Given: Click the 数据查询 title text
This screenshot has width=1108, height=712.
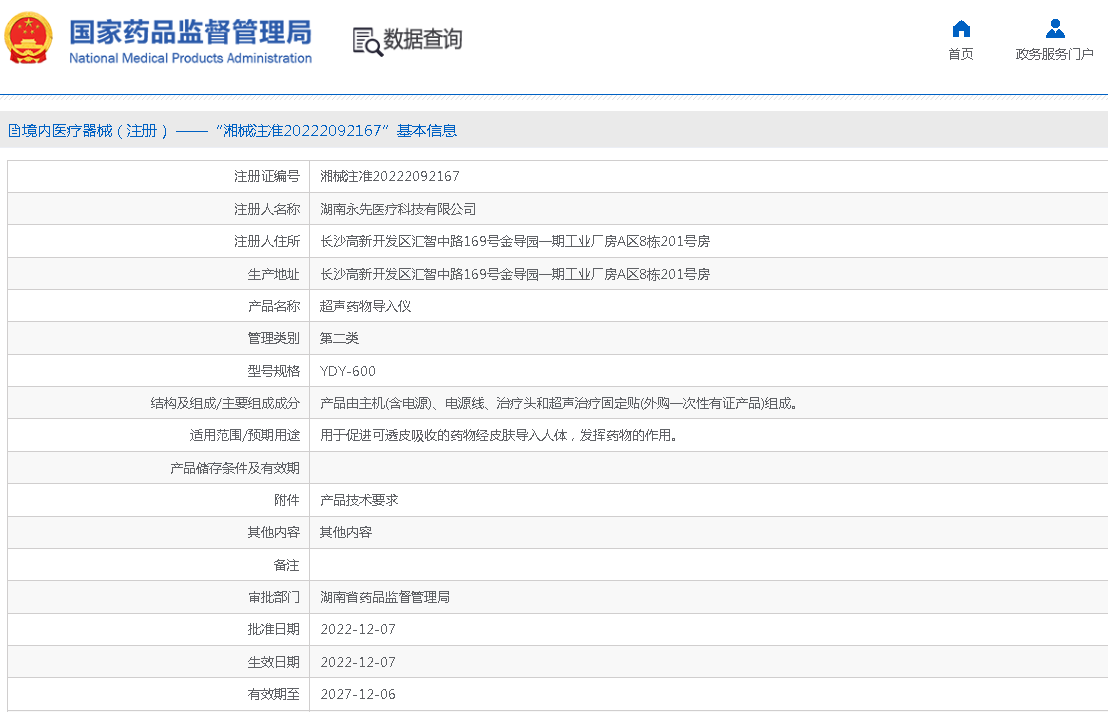Looking at the screenshot, I should pos(423,40).
